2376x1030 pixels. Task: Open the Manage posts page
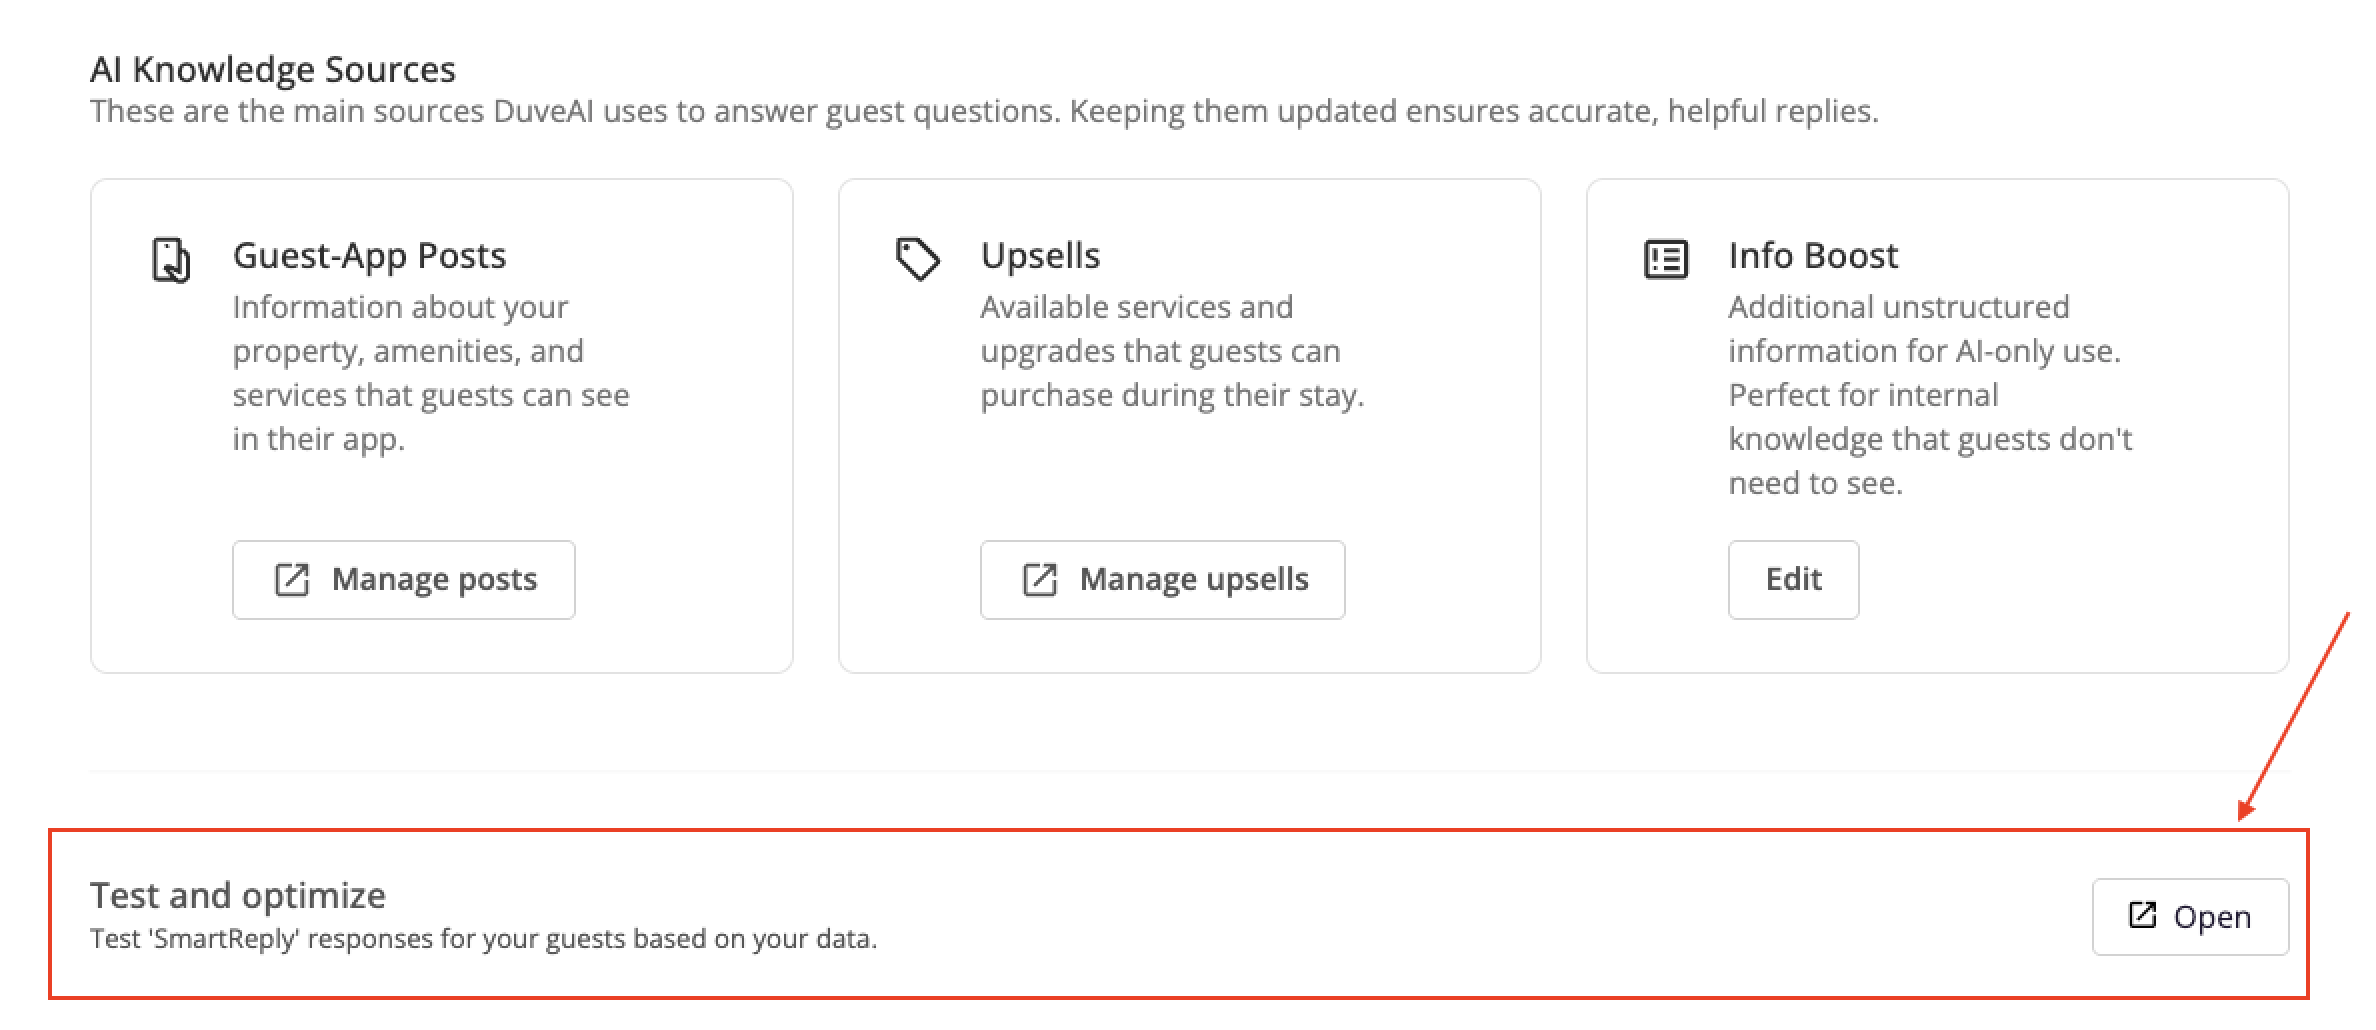click(404, 580)
